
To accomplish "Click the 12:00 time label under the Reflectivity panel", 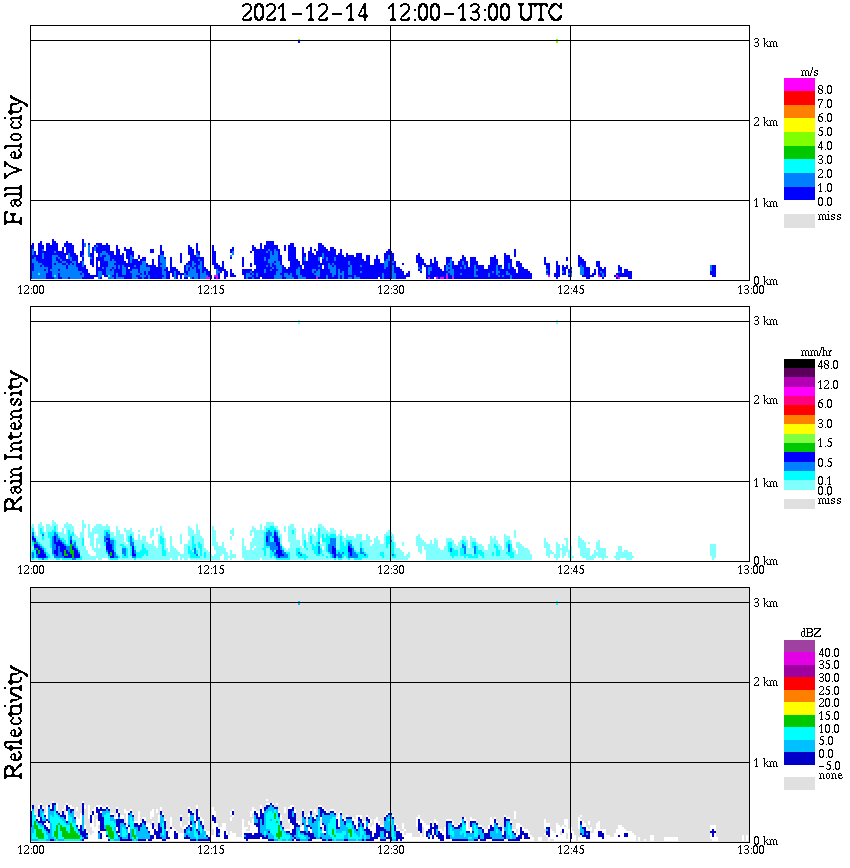I will [31, 850].
